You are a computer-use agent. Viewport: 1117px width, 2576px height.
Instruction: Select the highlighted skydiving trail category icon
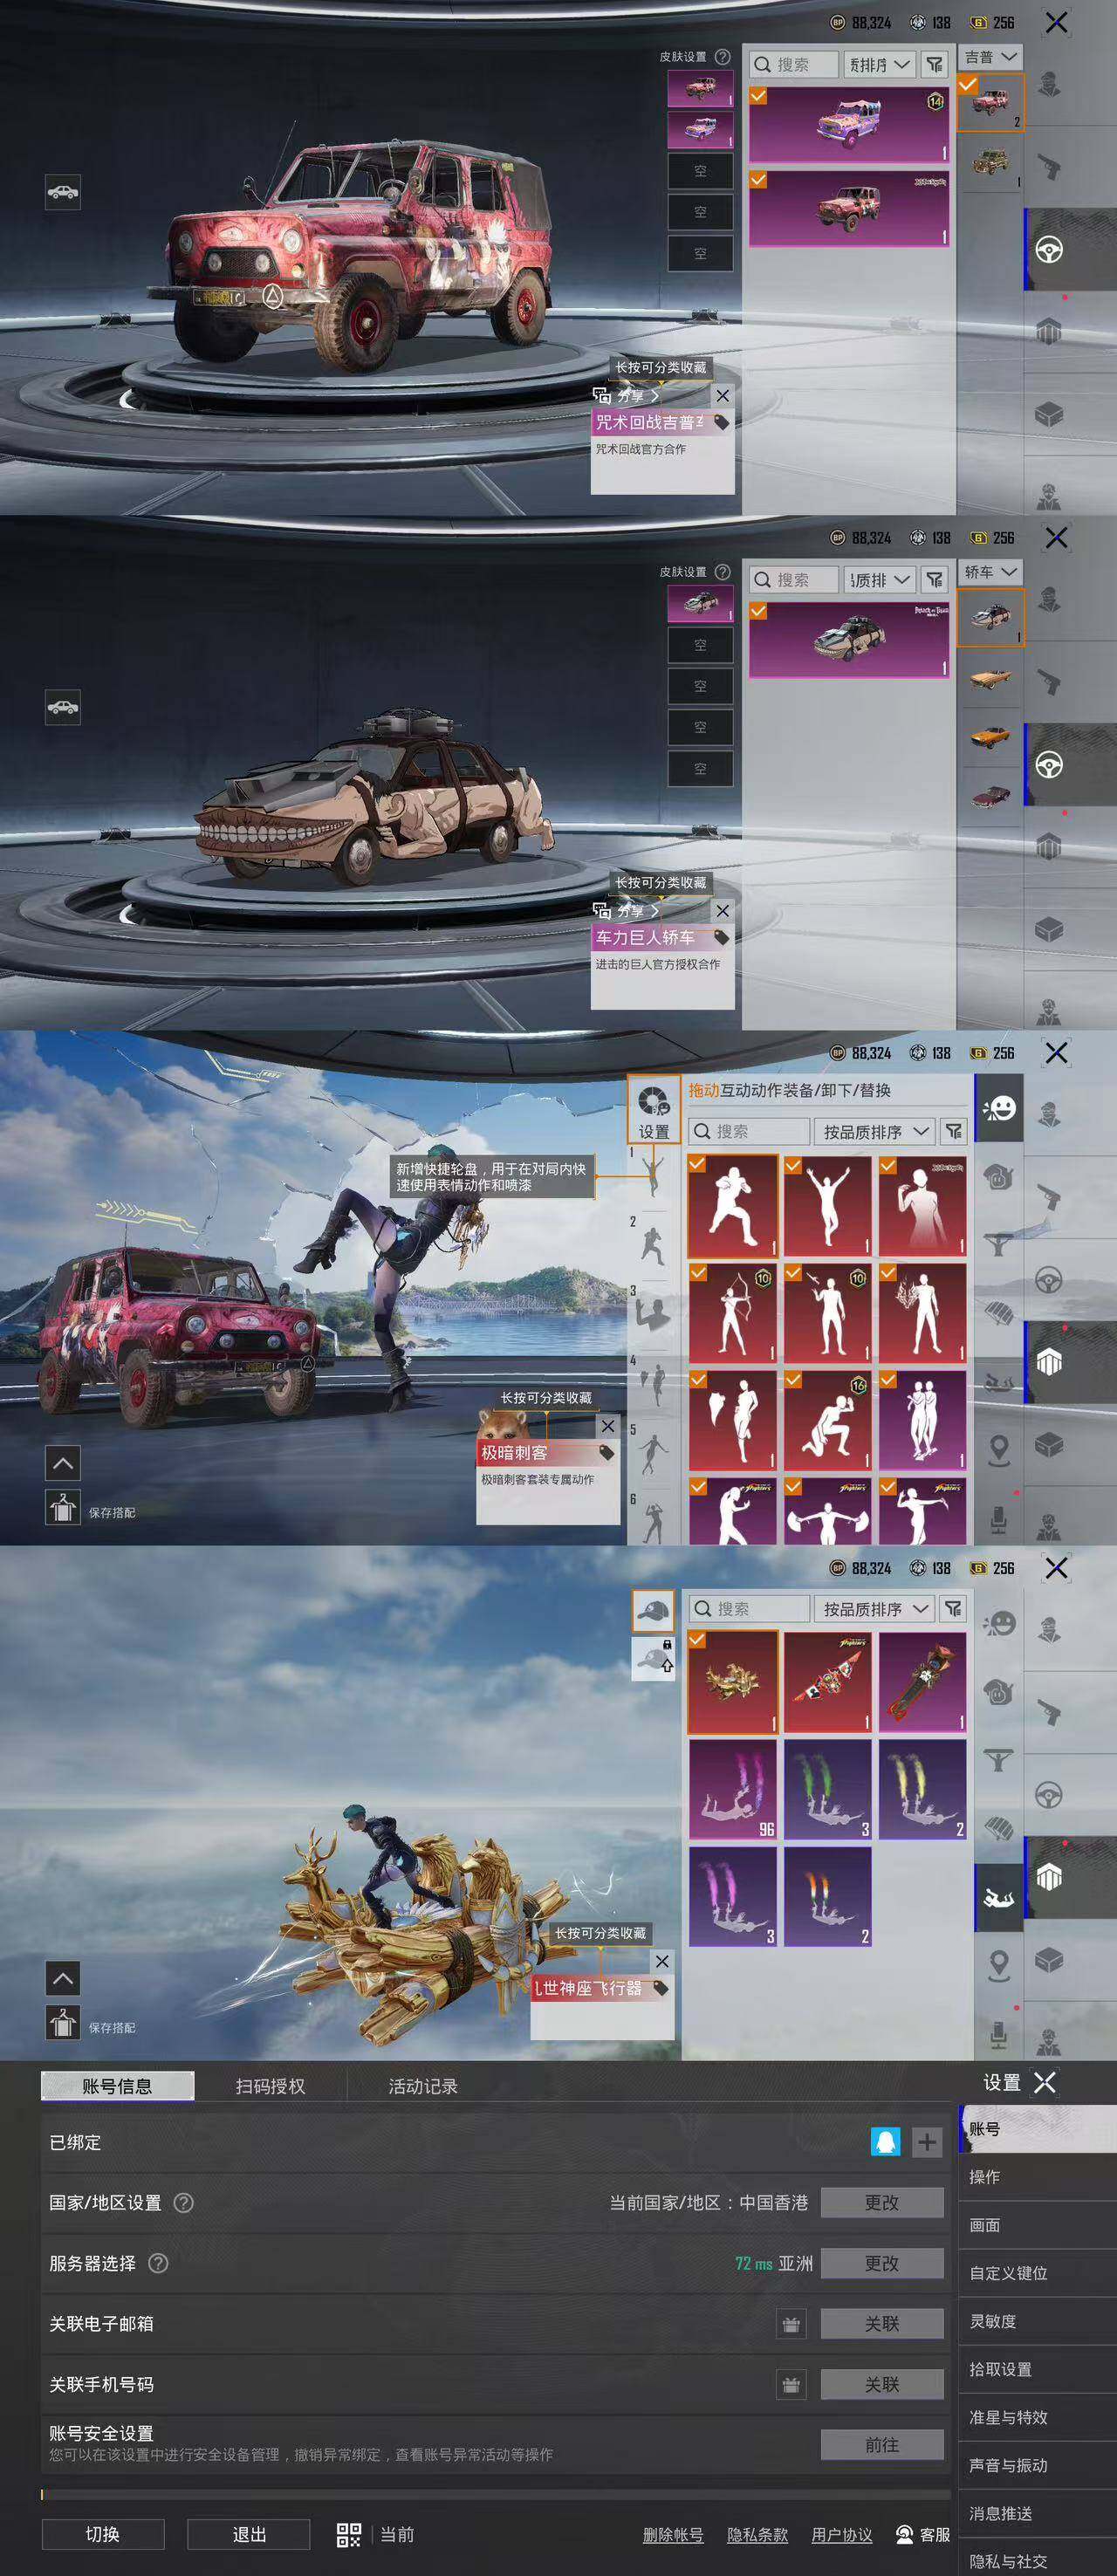pyautogui.click(x=998, y=1897)
